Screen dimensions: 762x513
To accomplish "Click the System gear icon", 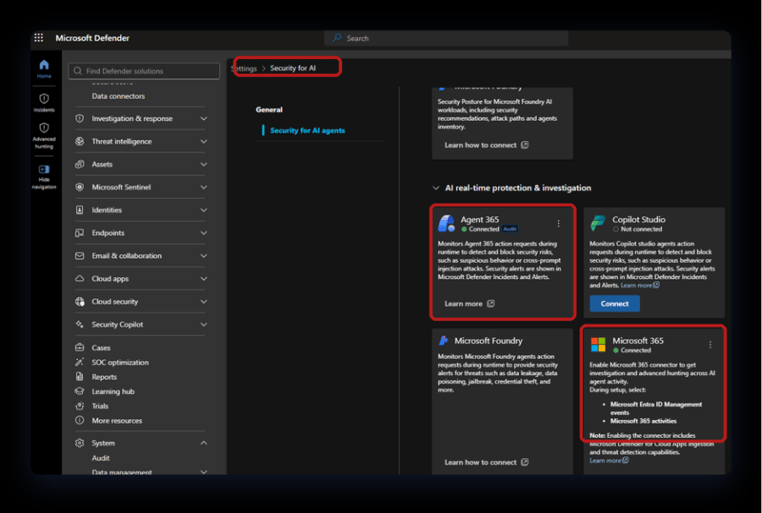I will click(x=80, y=443).
